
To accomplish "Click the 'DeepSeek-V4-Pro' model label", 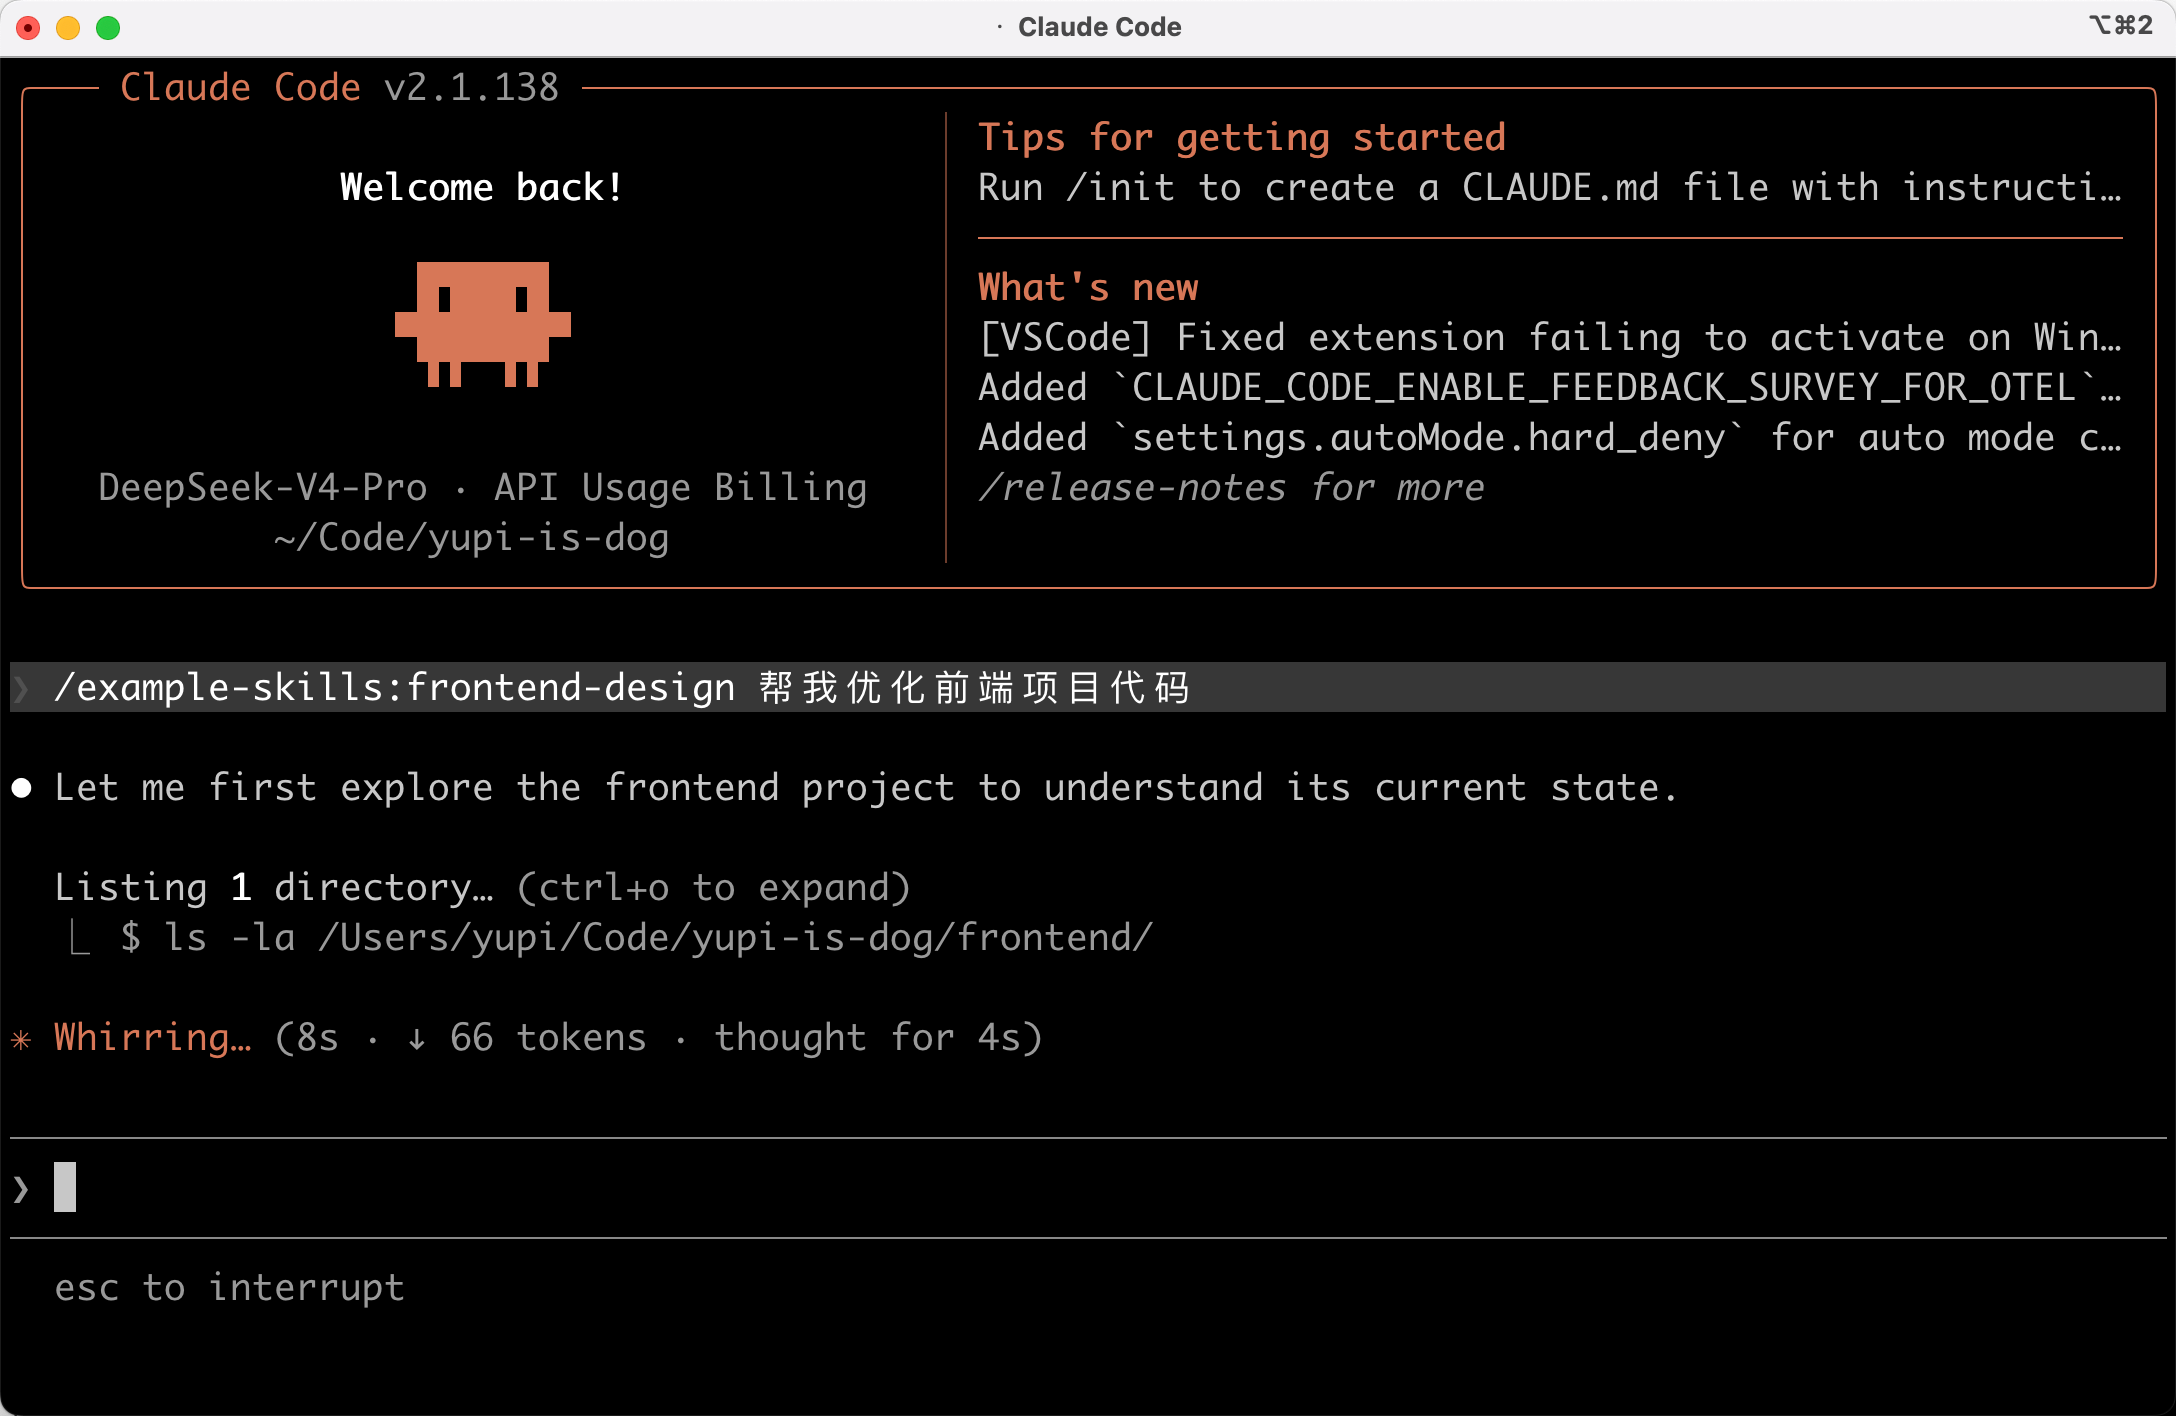I will 263,488.
